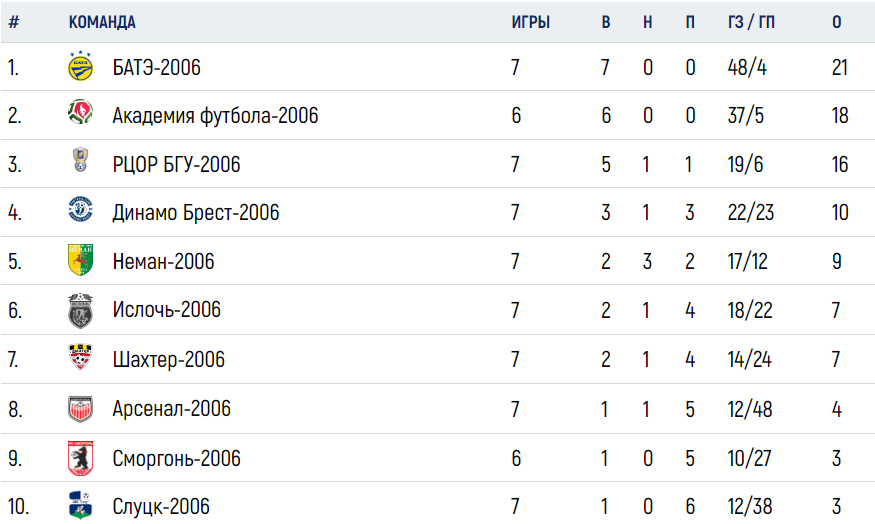Click the Ислочь-2006 grey wolf crest
875x524 pixels.
pyautogui.click(x=80, y=310)
